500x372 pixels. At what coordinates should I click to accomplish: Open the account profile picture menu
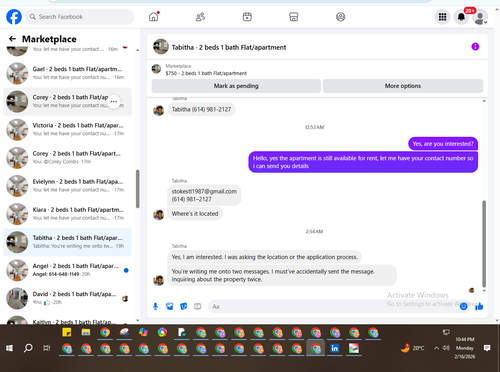pos(480,17)
